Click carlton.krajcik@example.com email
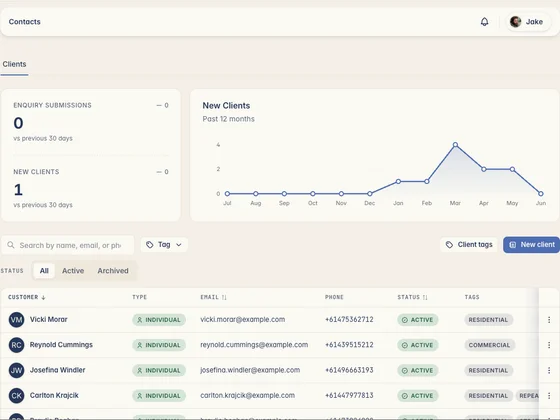Image resolution: width=560 pixels, height=420 pixels. pyautogui.click(x=248, y=395)
